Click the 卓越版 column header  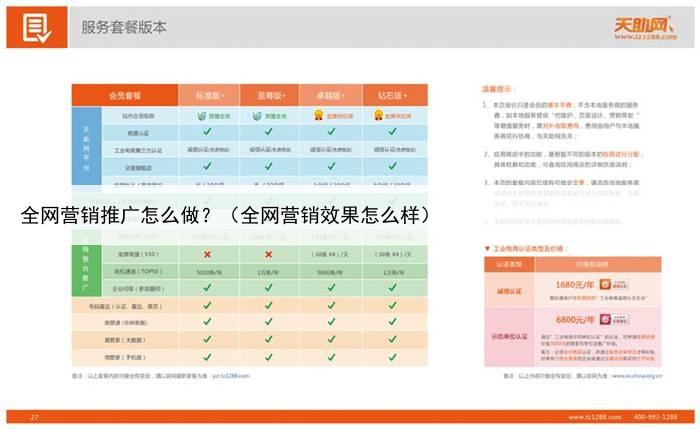pyautogui.click(x=330, y=95)
